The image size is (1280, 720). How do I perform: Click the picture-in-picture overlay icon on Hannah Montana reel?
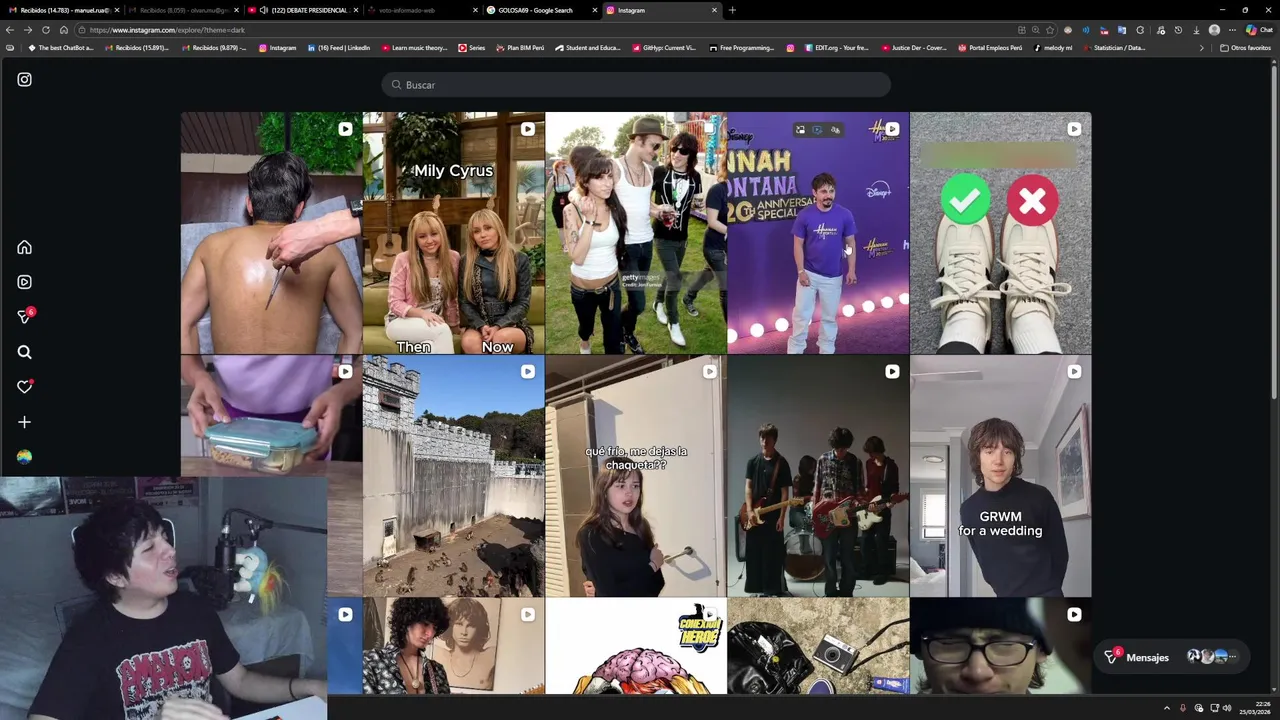point(799,130)
